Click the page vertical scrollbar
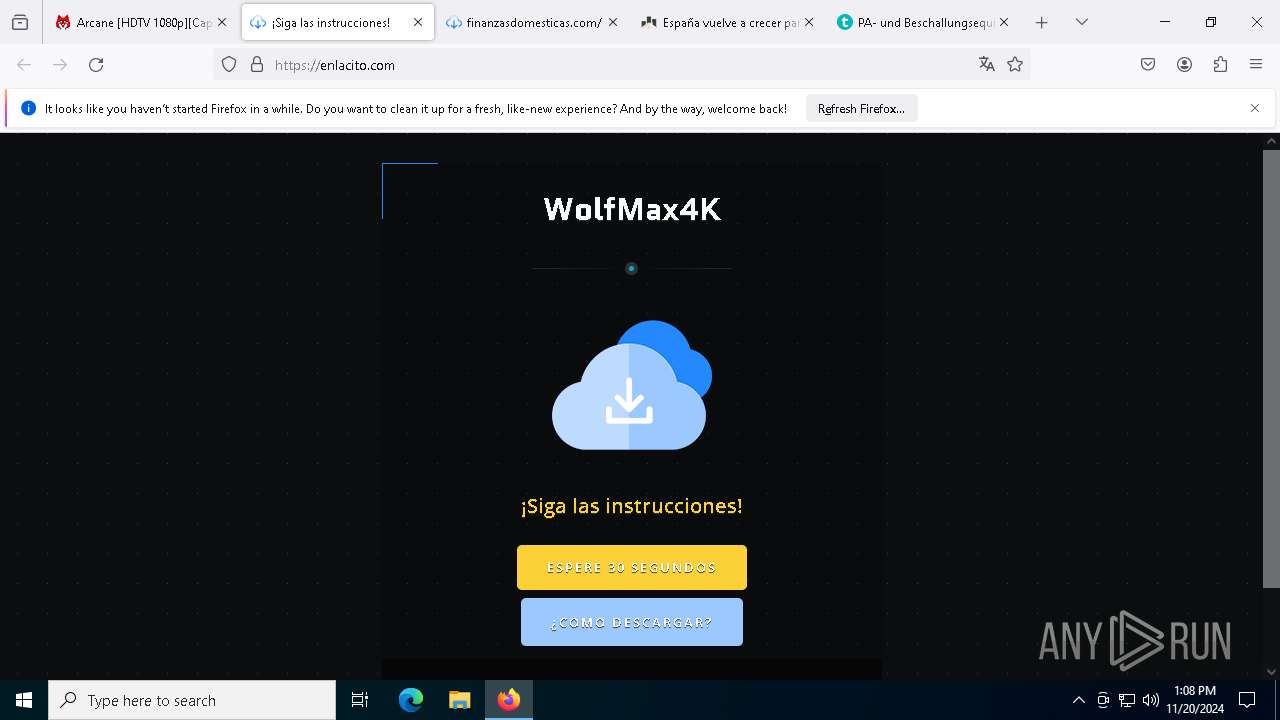 [x=1271, y=368]
